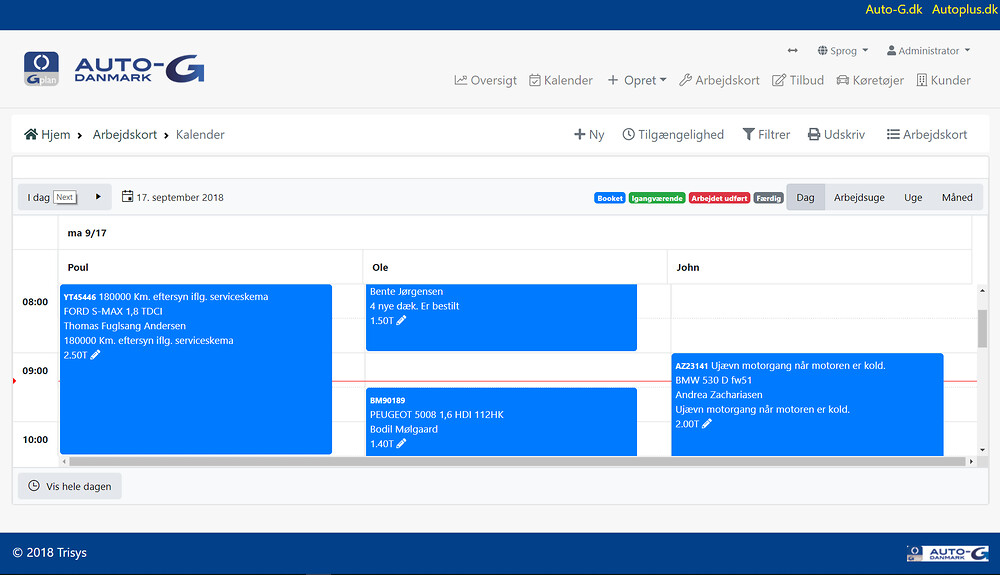The width and height of the screenshot is (1000, 575).
Task: Open Køretøjer in the top navigation
Action: (870, 80)
